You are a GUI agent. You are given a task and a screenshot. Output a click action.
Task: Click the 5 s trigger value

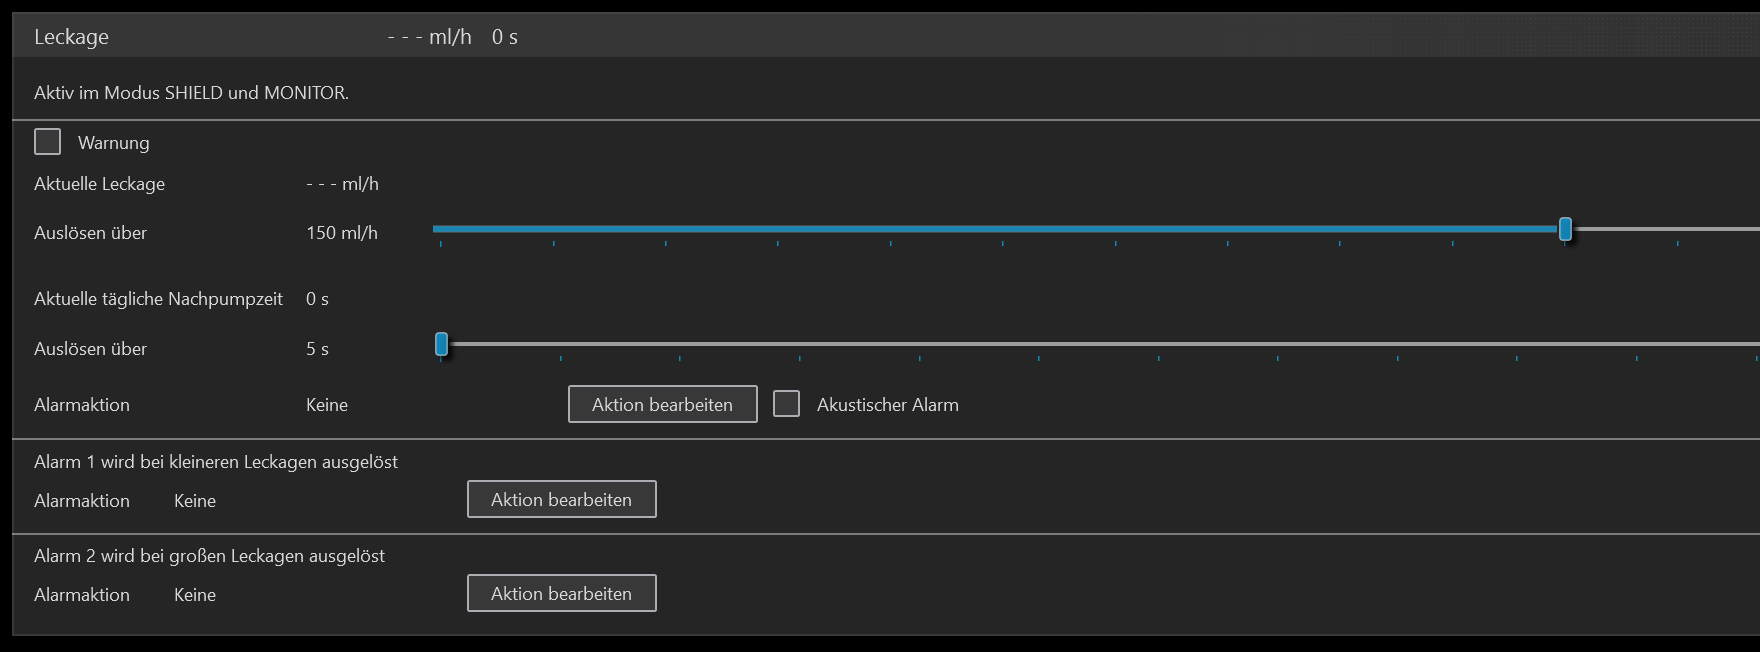point(317,349)
